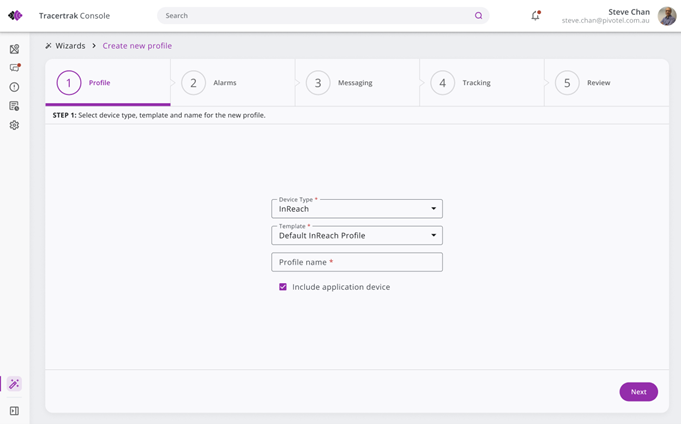681x424 pixels.
Task: Uncheck Include application device checkbox
Action: click(x=283, y=287)
